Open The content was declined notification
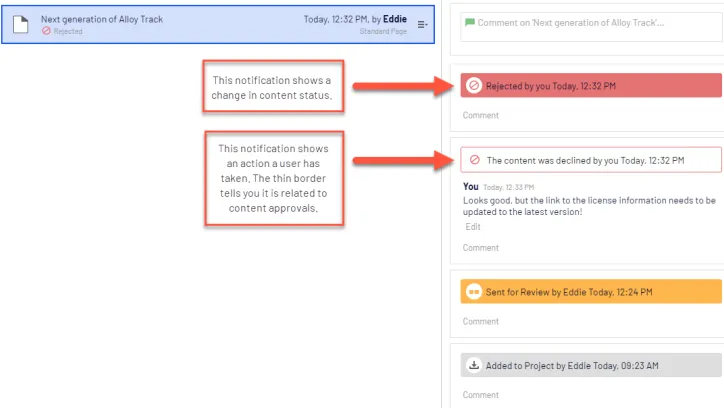The width and height of the screenshot is (724, 408). click(591, 160)
